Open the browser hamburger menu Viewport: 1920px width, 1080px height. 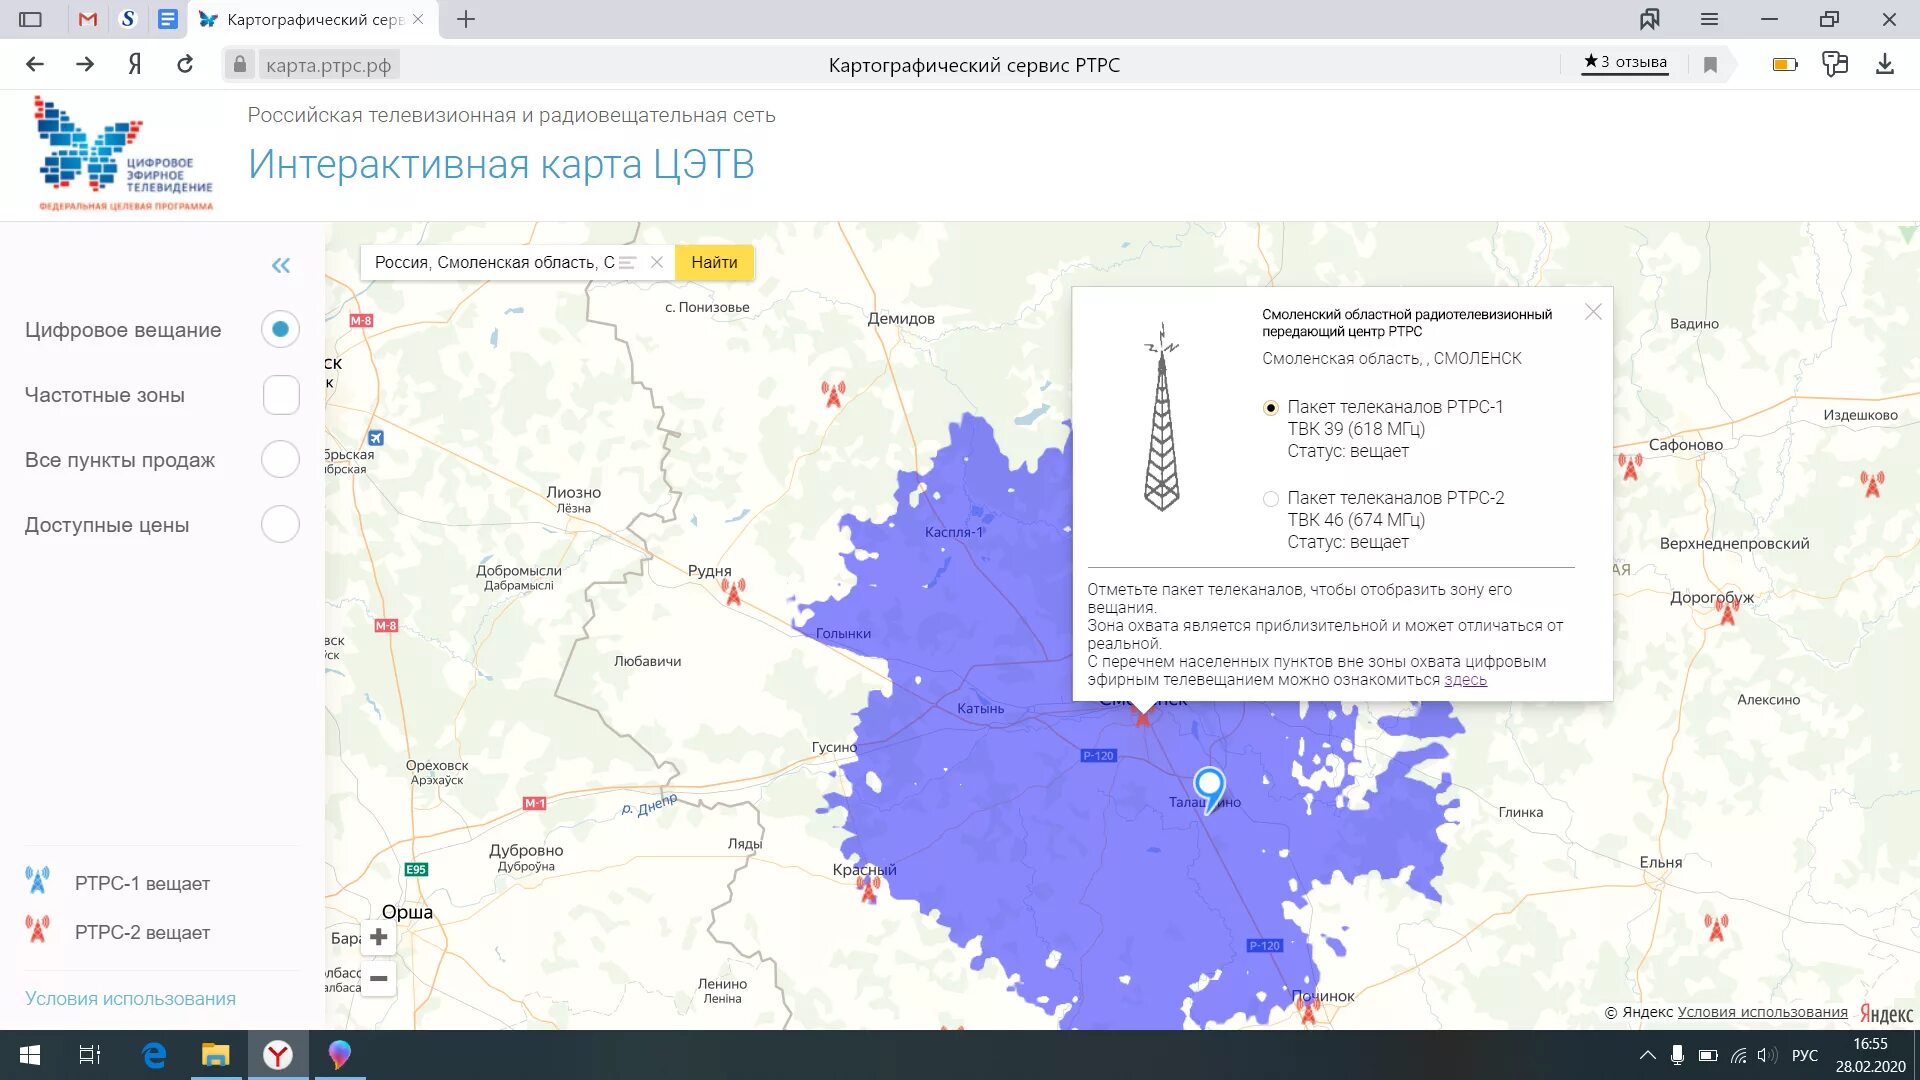click(x=1709, y=19)
